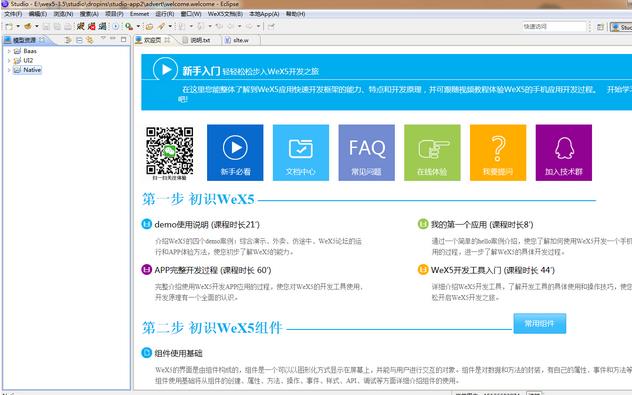Image resolution: width=632 pixels, height=395 pixels.
Task: Maximize the 模型资源 view panel
Action: pos(123,39)
